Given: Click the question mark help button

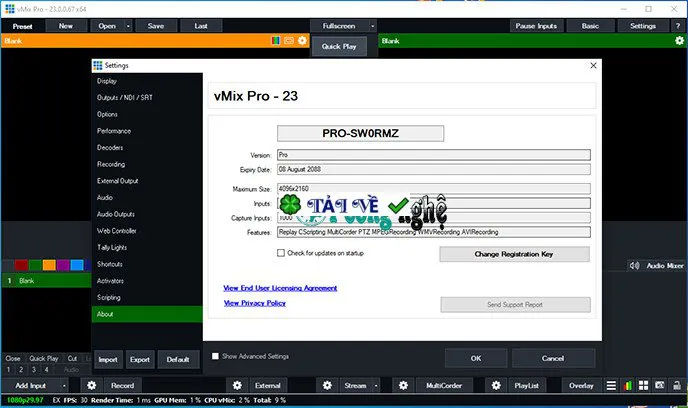Looking at the screenshot, I should point(678,26).
